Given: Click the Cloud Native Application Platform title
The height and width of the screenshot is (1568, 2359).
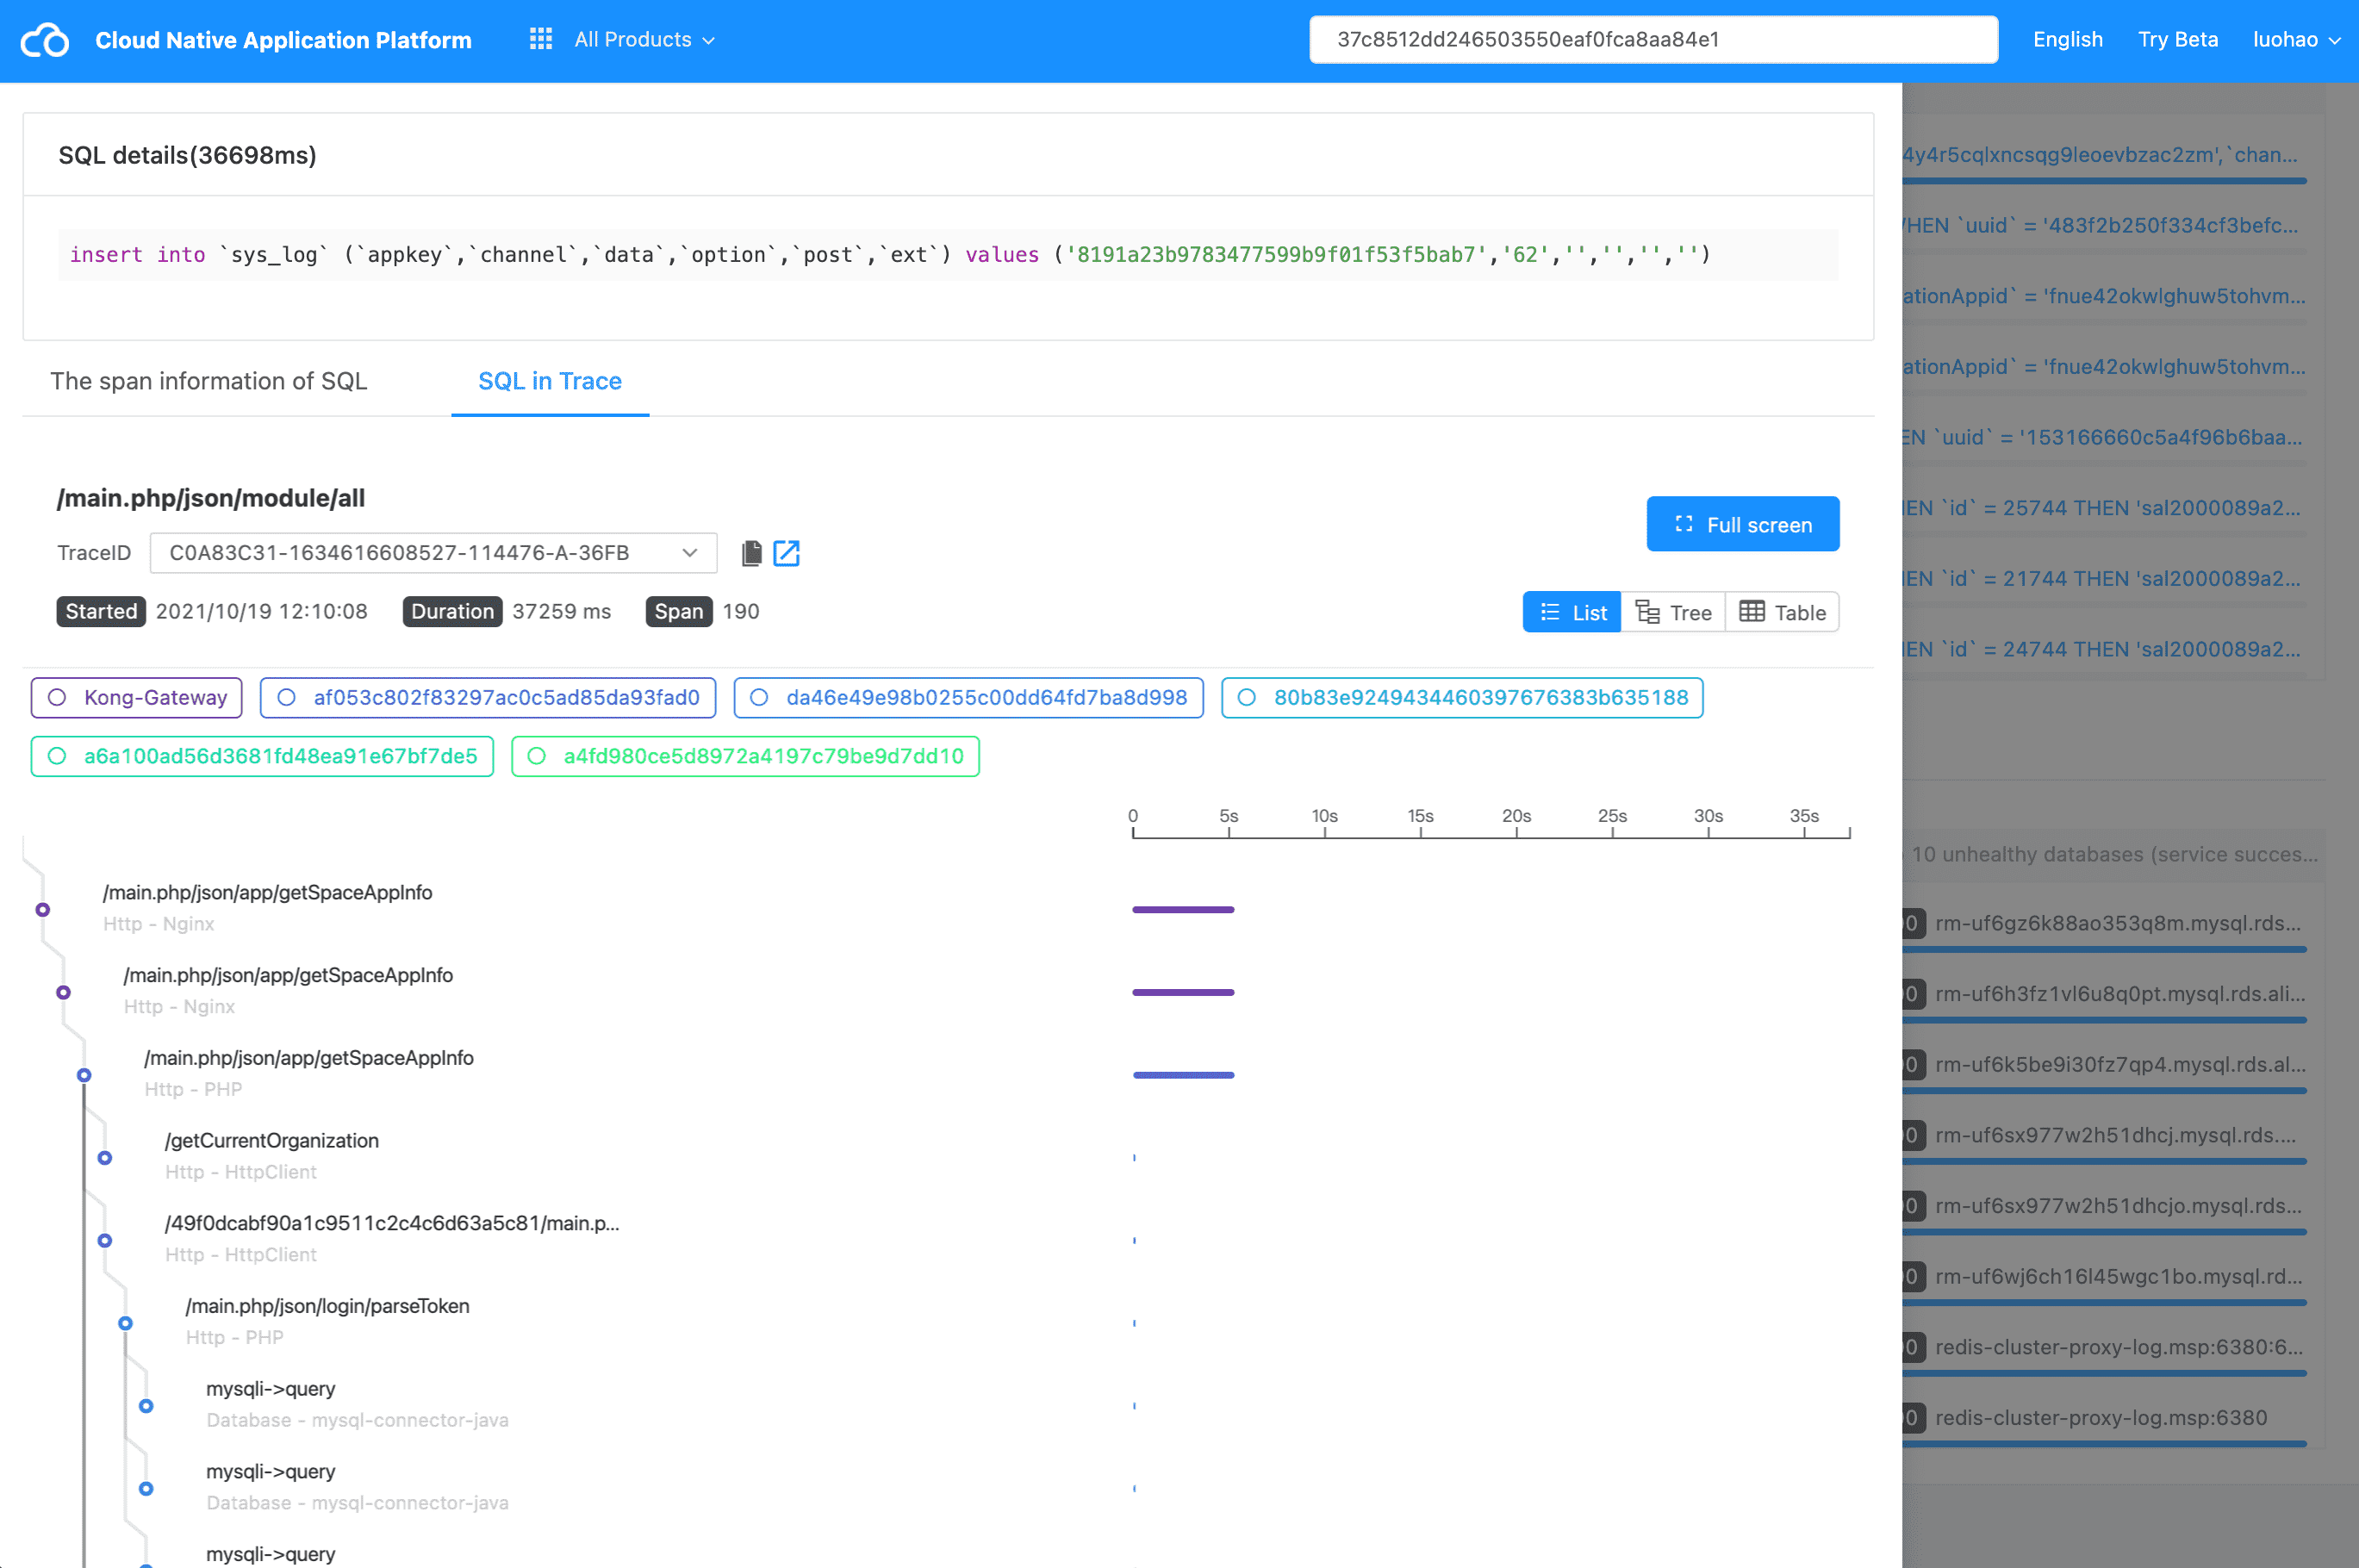Looking at the screenshot, I should [x=283, y=40].
